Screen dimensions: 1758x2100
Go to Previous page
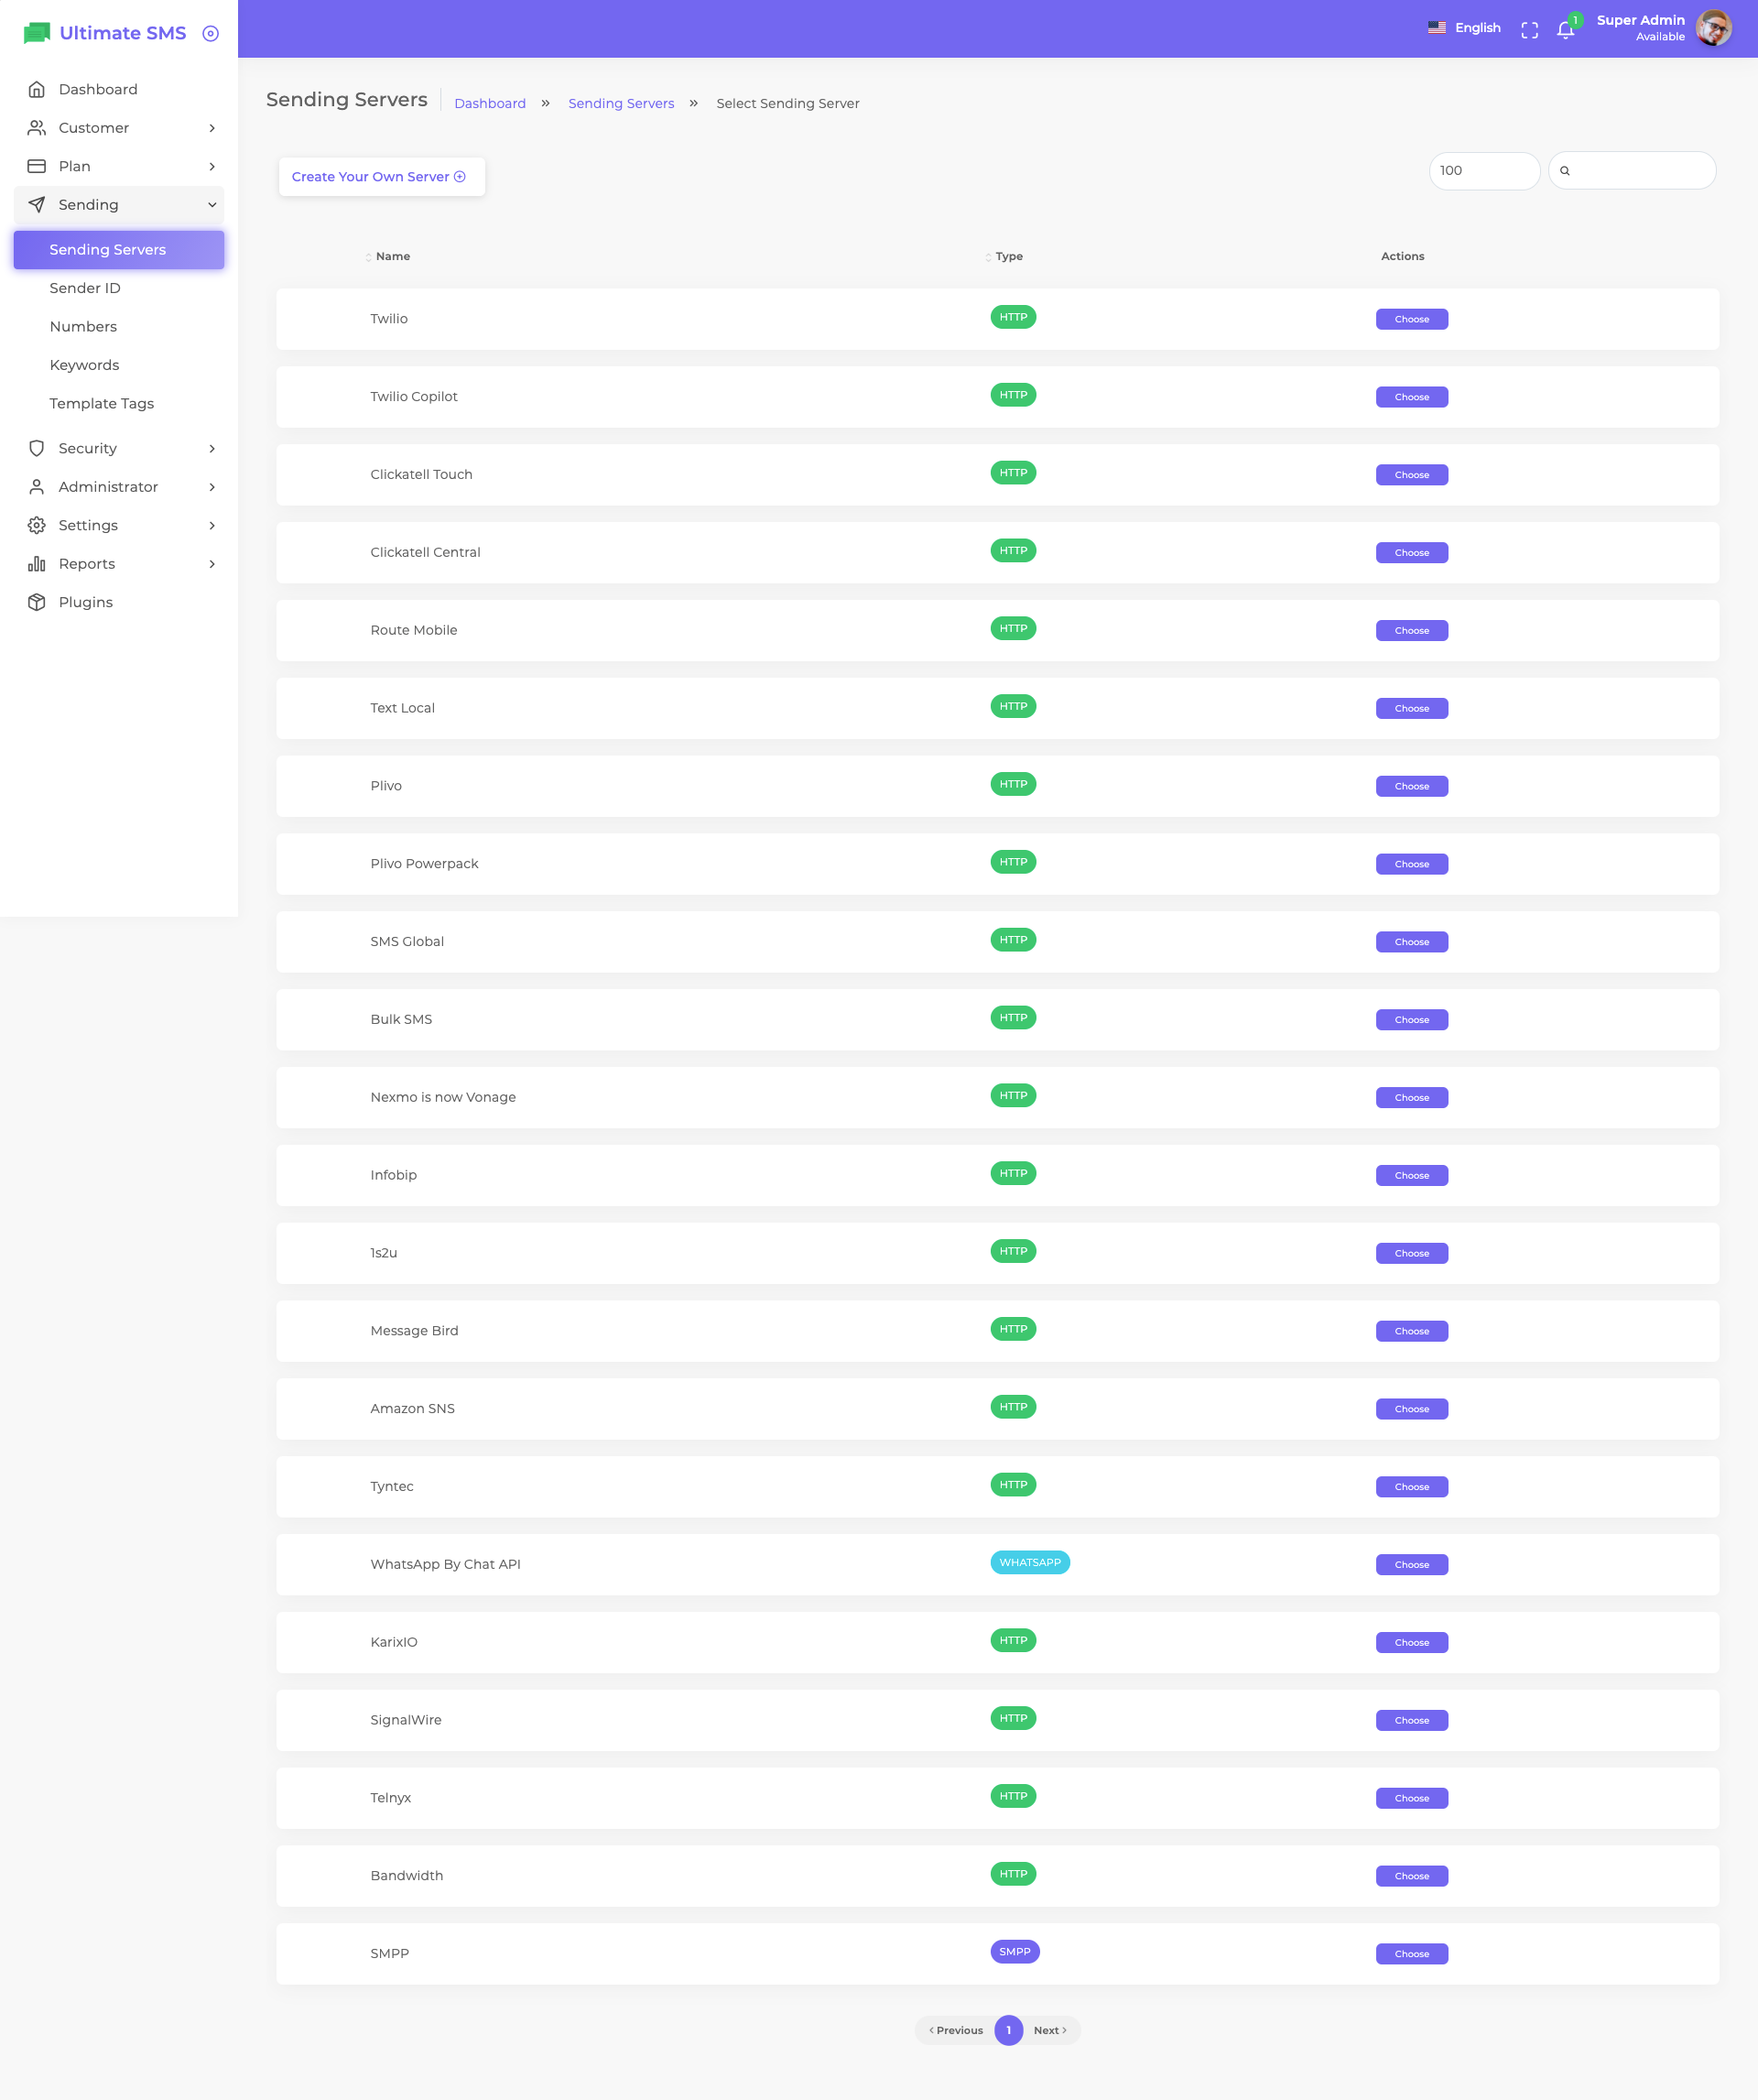(955, 2031)
